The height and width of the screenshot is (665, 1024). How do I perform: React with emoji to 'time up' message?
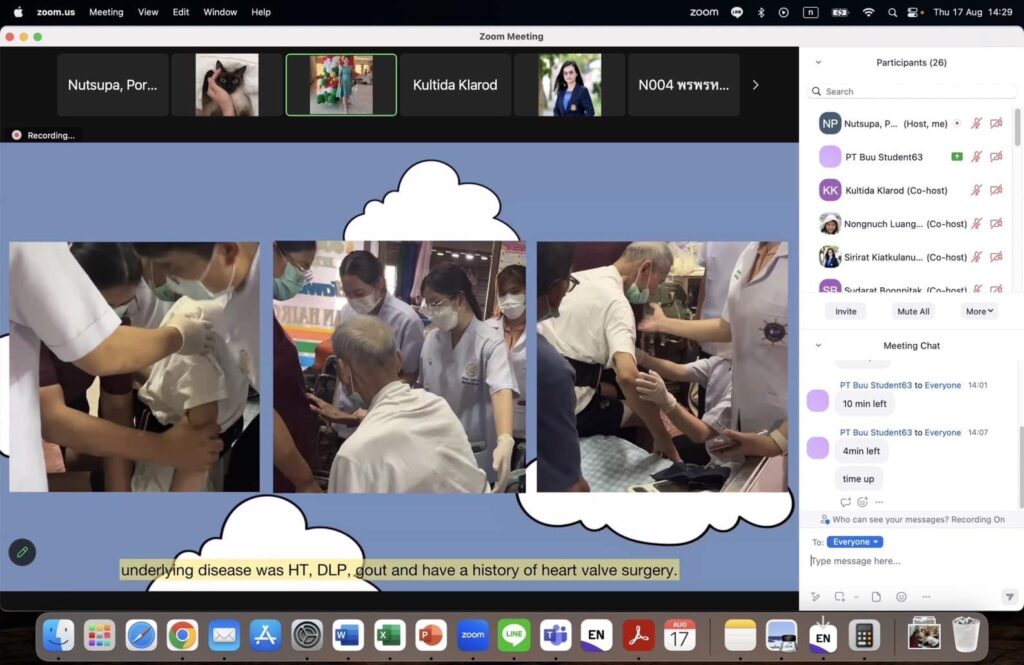point(862,502)
